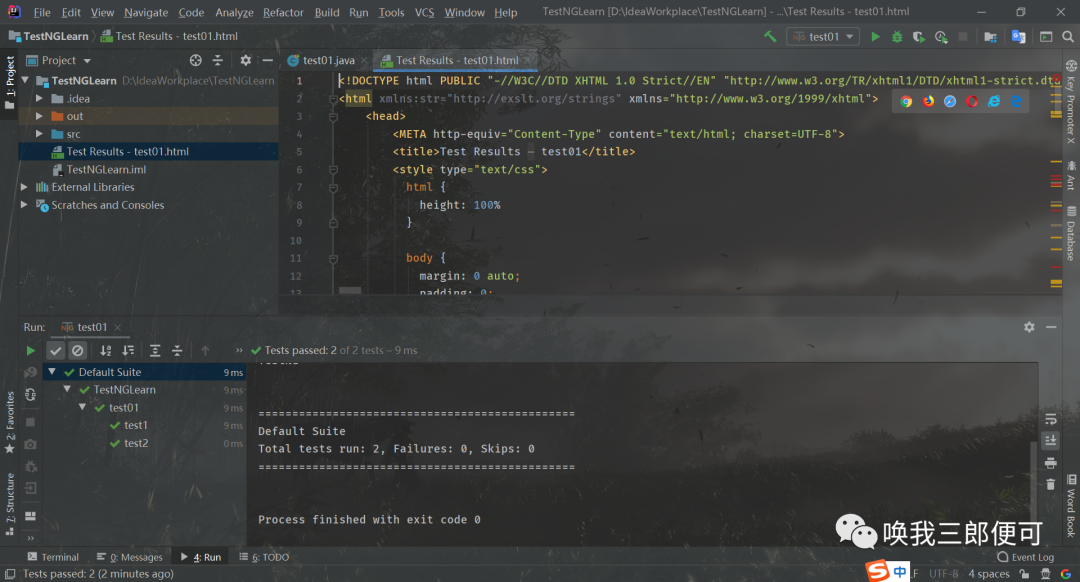Viewport: 1080px width, 582px height.
Task: Collapse TestNGLearn node in test tree
Action: (67, 389)
